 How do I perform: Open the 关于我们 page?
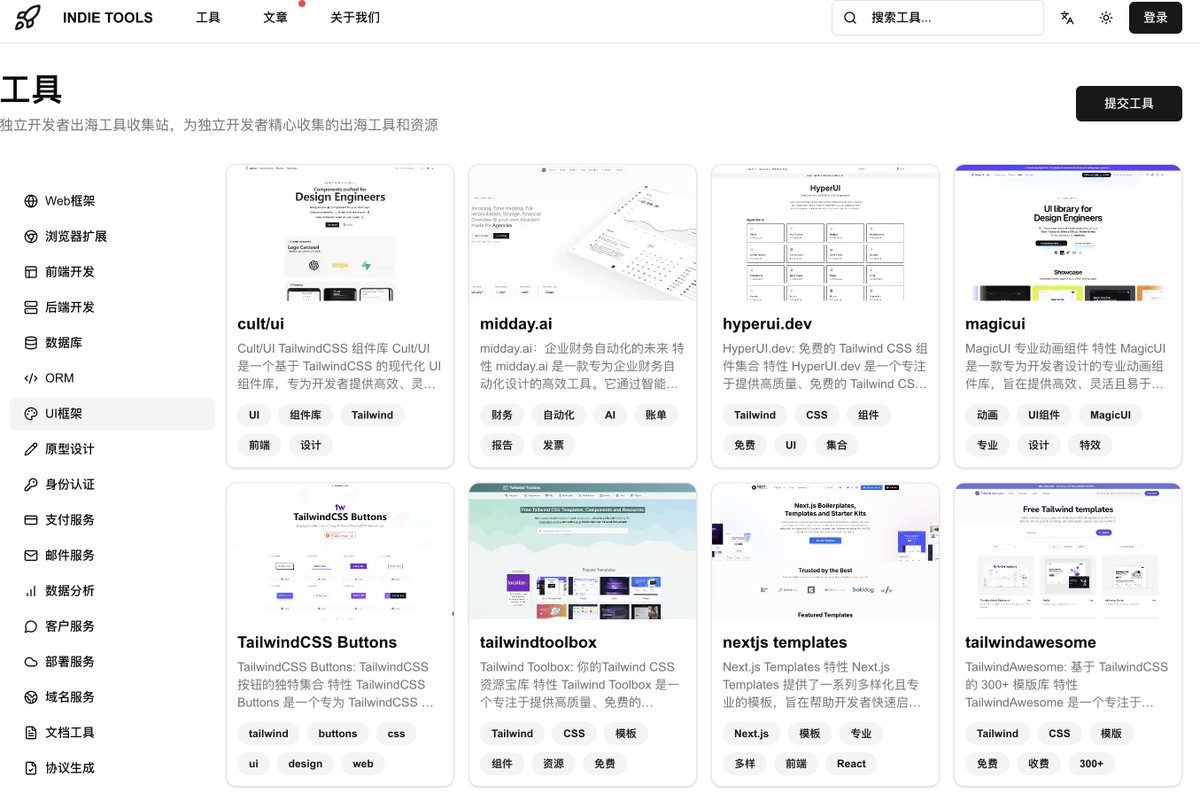pos(355,17)
